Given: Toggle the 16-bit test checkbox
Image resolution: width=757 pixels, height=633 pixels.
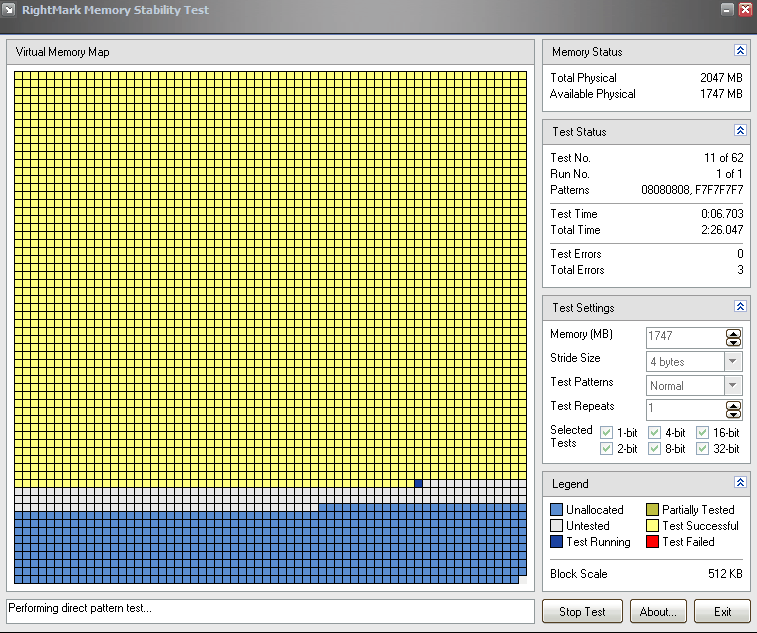Looking at the screenshot, I should (x=702, y=433).
